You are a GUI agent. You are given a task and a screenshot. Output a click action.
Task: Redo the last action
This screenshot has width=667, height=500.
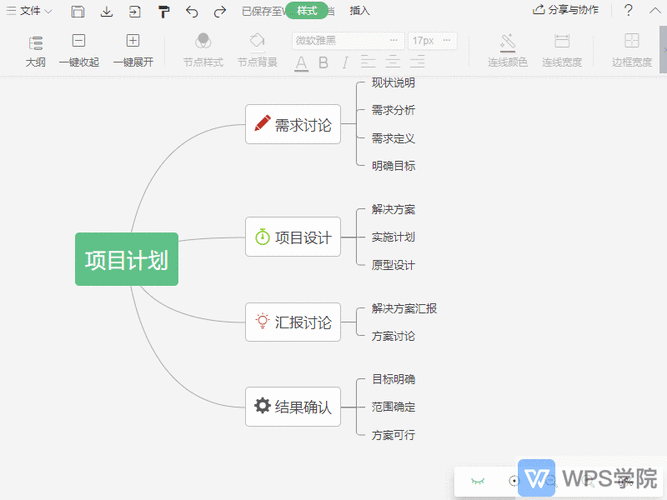[x=219, y=11]
